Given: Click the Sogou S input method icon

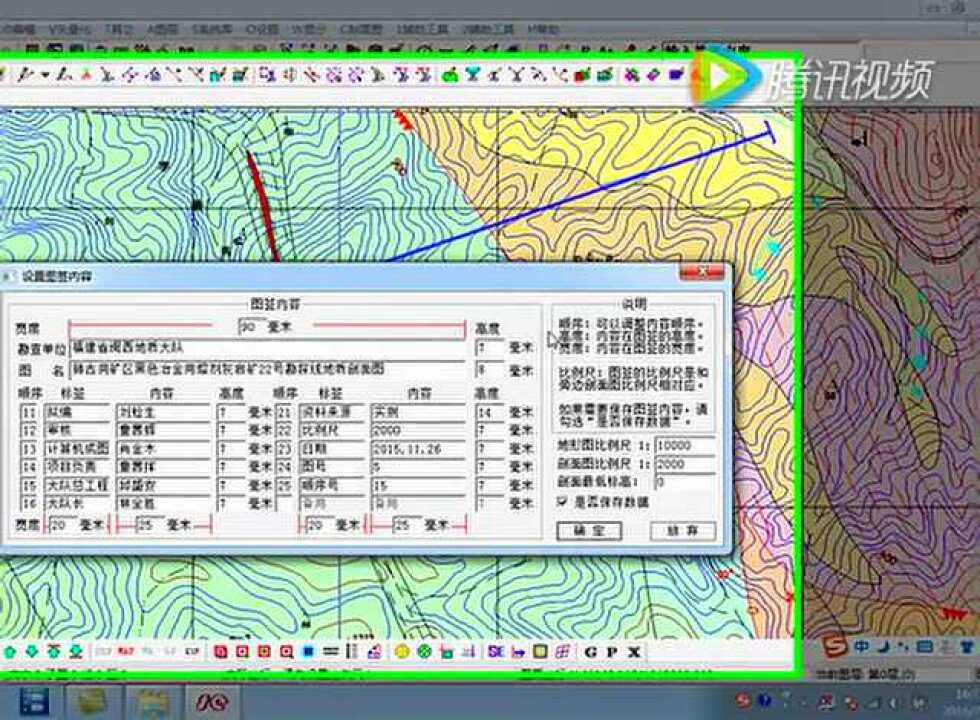Looking at the screenshot, I should coord(834,647).
